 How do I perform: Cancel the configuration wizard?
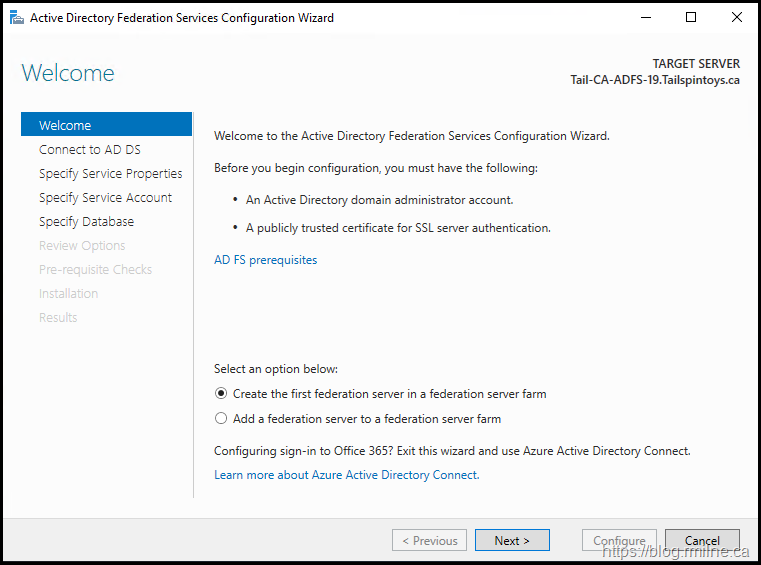click(702, 540)
